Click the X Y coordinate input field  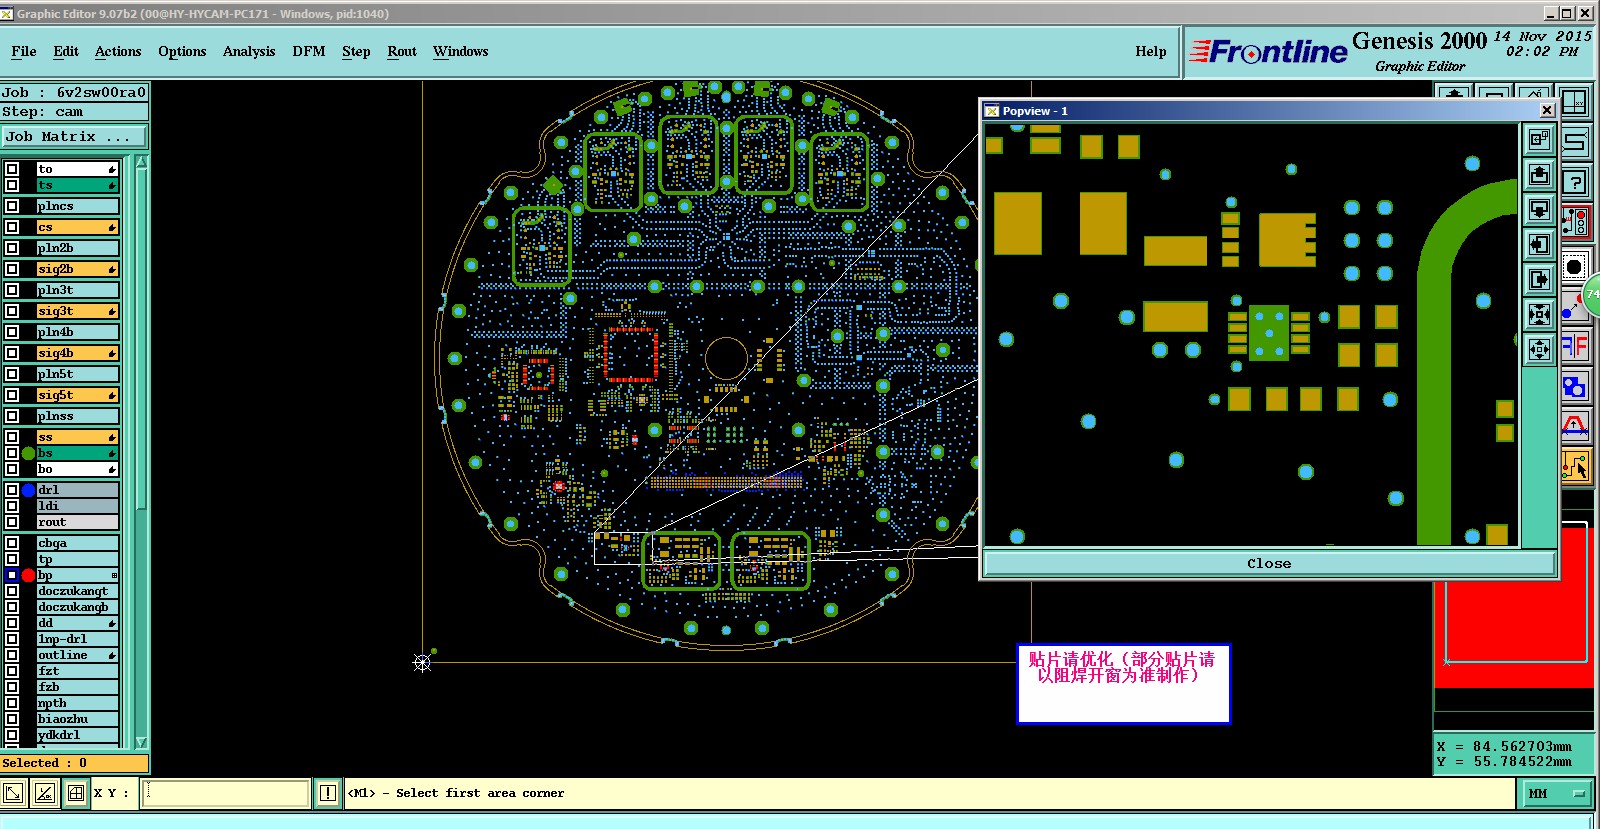(x=227, y=793)
